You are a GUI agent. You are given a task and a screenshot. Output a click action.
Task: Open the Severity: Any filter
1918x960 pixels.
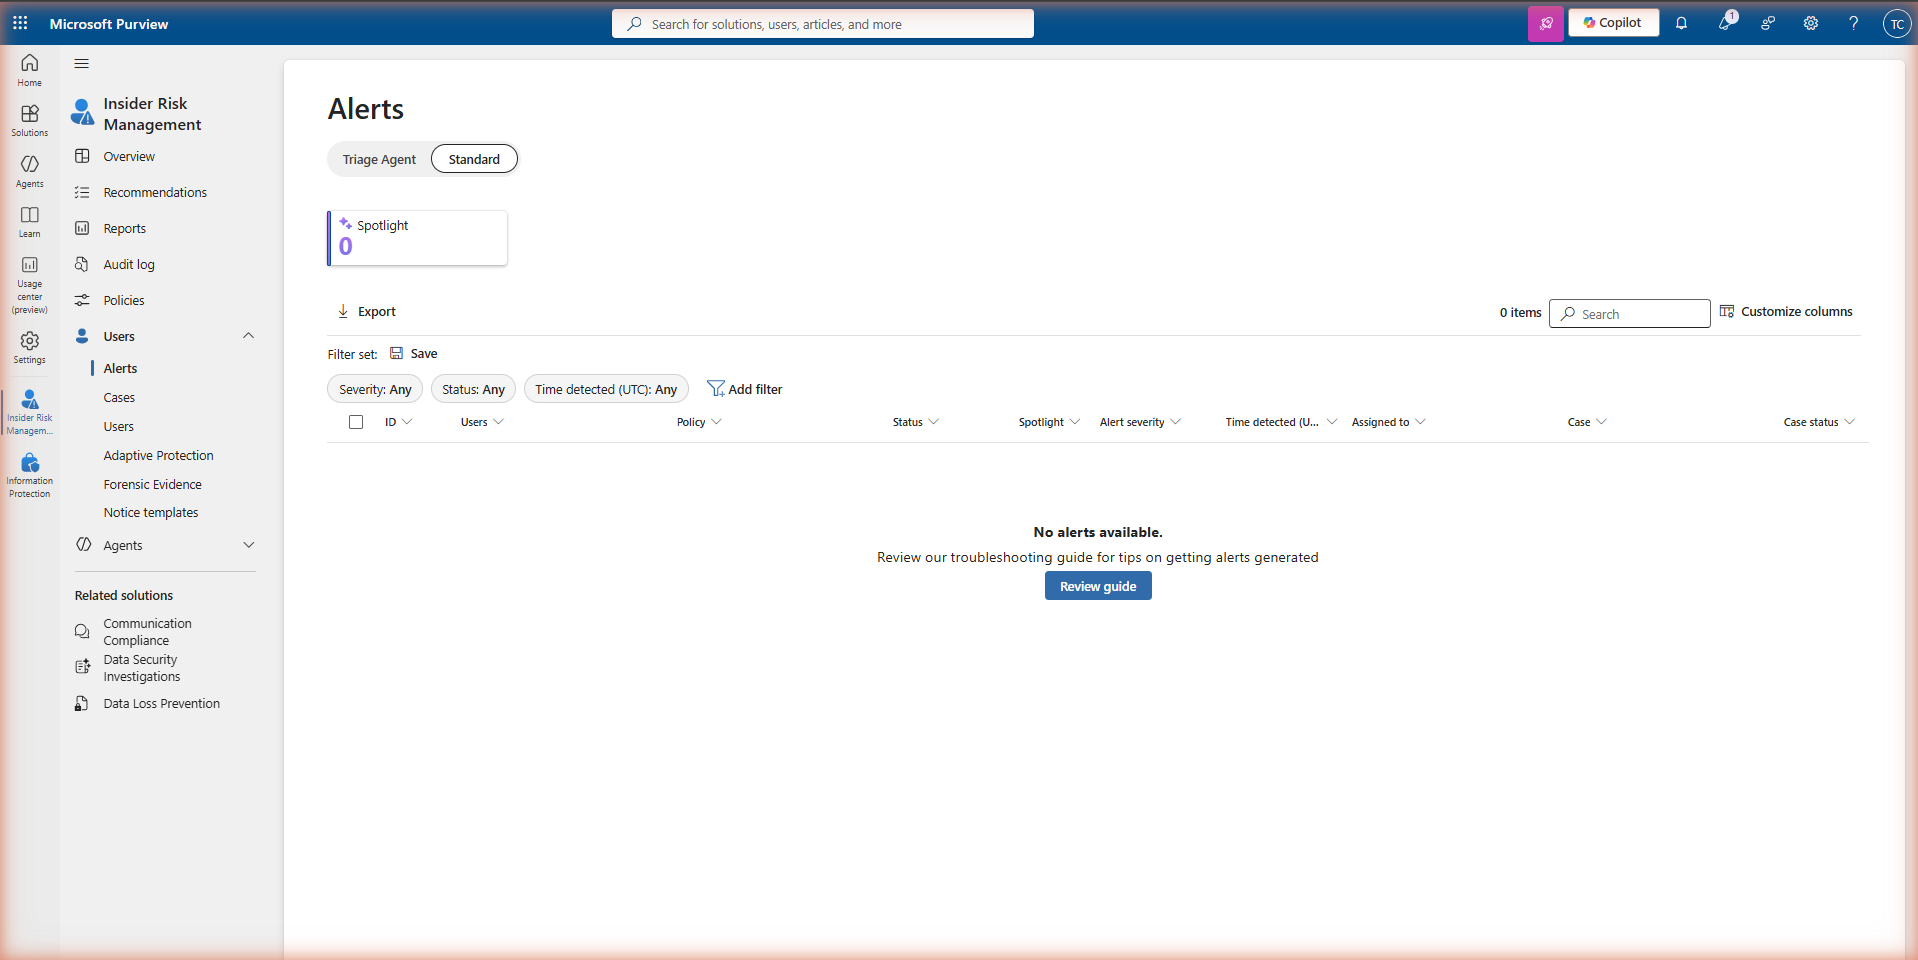coord(374,389)
